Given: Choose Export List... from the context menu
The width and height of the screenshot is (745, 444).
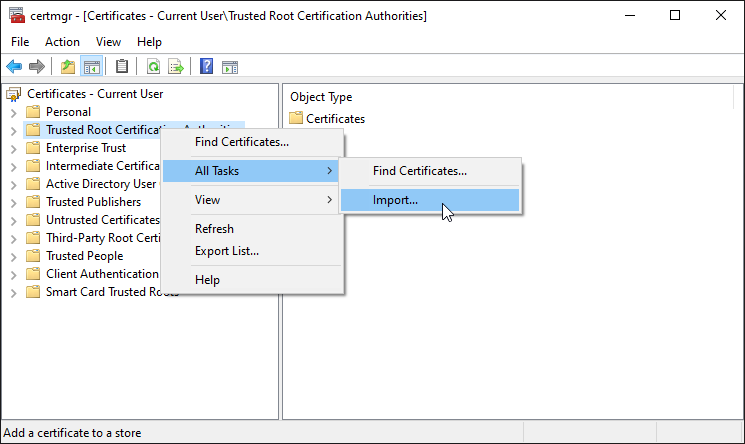Looking at the screenshot, I should [227, 251].
